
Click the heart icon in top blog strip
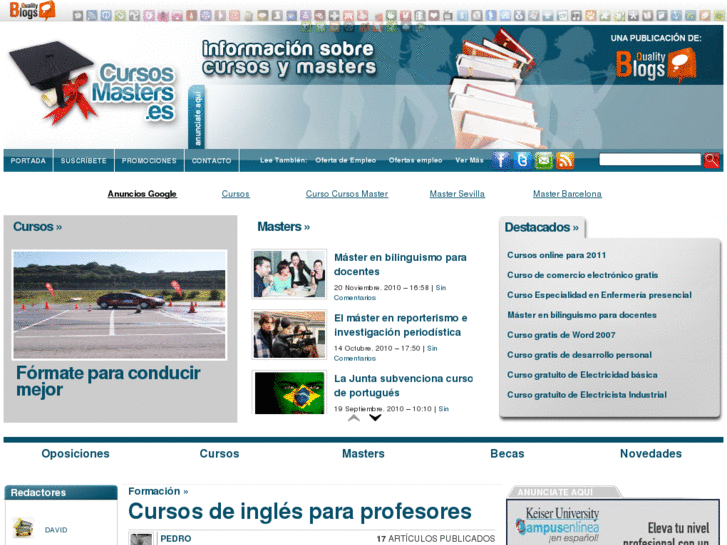(434, 16)
